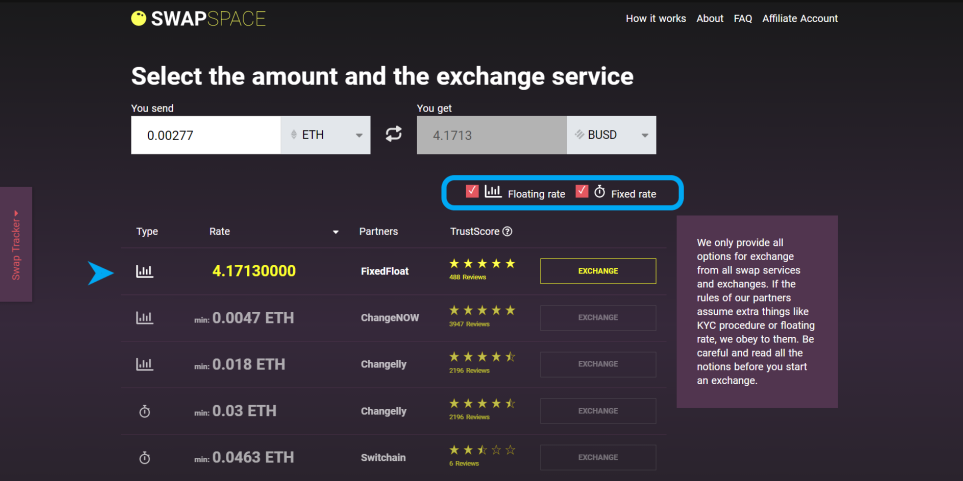Image resolution: width=963 pixels, height=481 pixels.
Task: Open 2196 Reviews in Changelly 0.03 ETH row
Action: click(x=469, y=418)
